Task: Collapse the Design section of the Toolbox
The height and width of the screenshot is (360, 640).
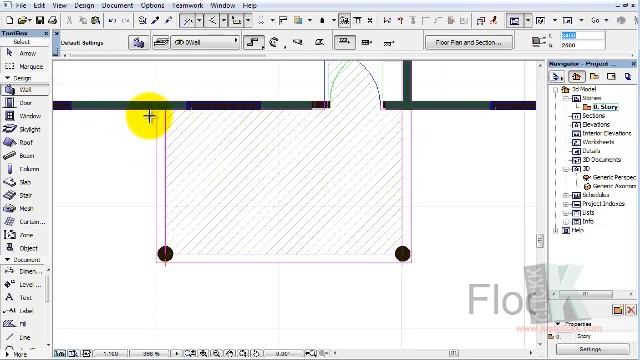Action: (7, 78)
